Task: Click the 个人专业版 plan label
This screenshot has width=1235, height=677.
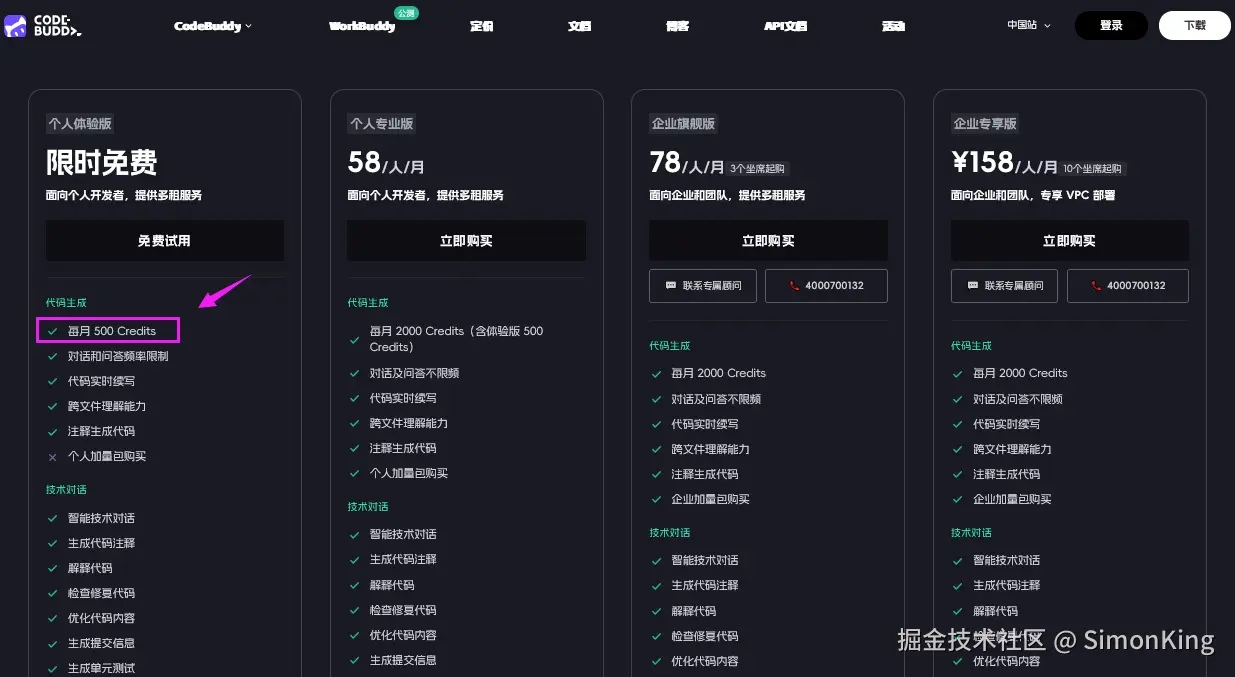Action: [381, 124]
